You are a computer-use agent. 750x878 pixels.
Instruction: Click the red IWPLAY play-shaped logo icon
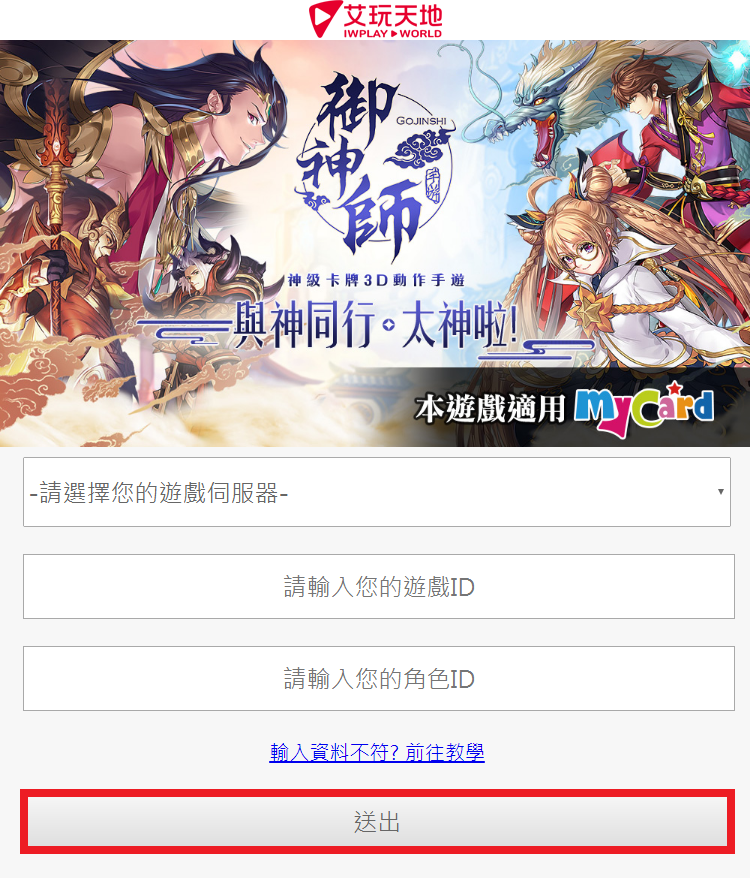pos(324,19)
